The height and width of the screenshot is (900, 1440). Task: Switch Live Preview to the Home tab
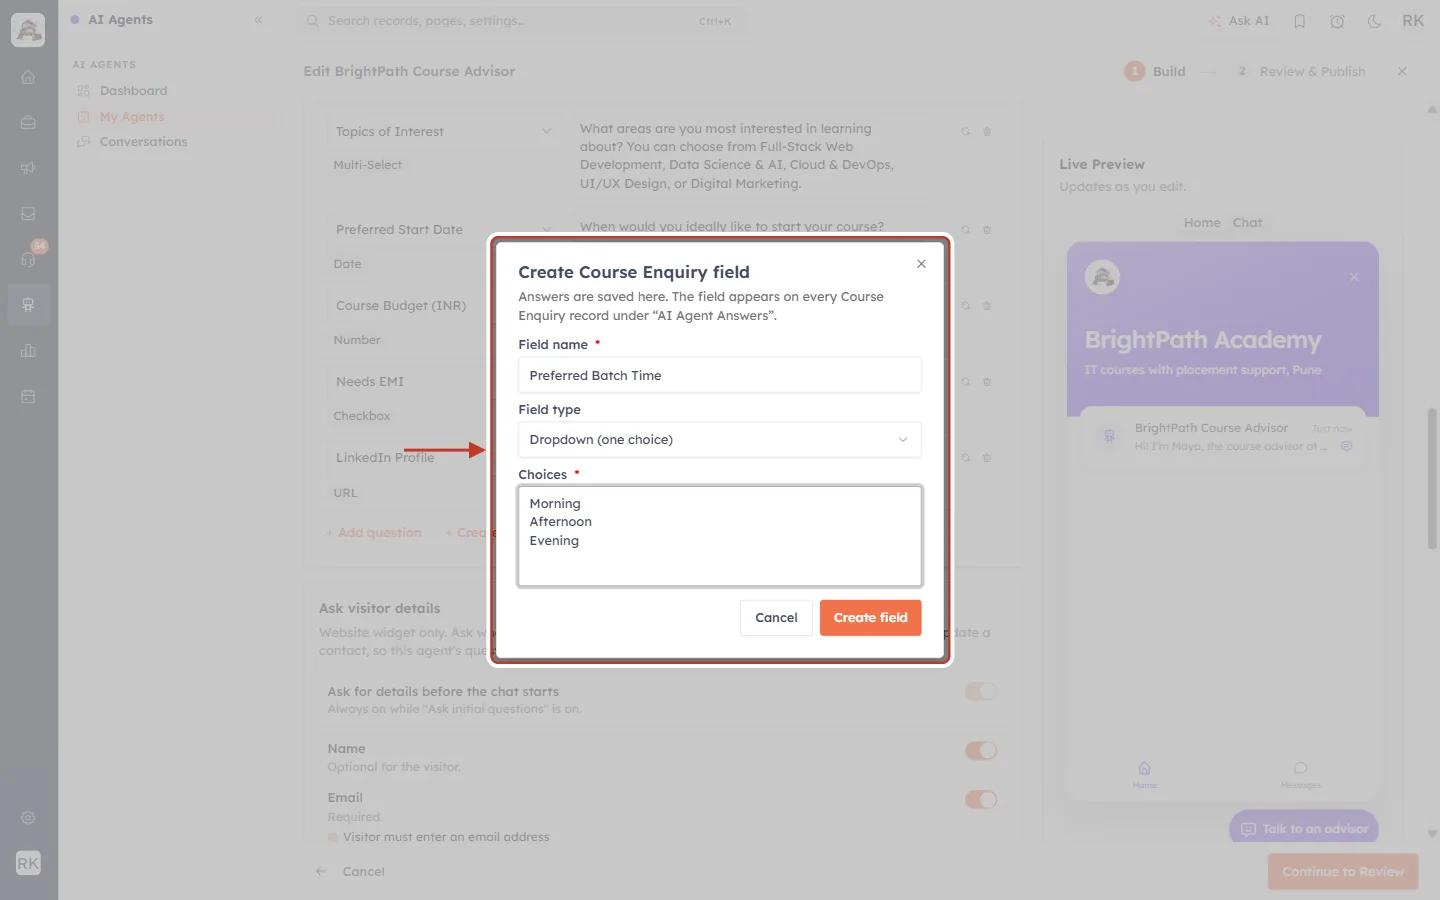(x=1202, y=223)
